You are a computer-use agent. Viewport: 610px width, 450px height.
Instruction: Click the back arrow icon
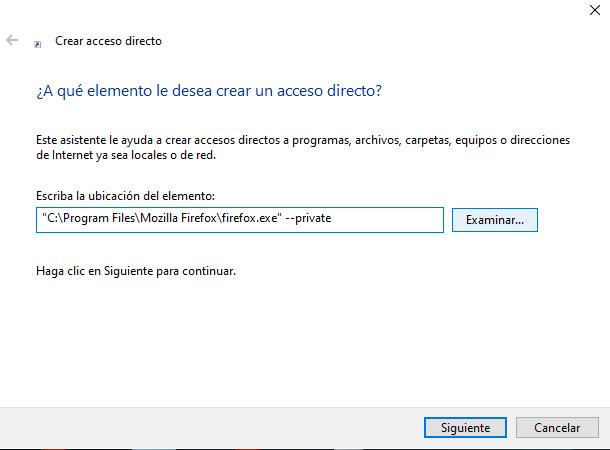[x=12, y=41]
